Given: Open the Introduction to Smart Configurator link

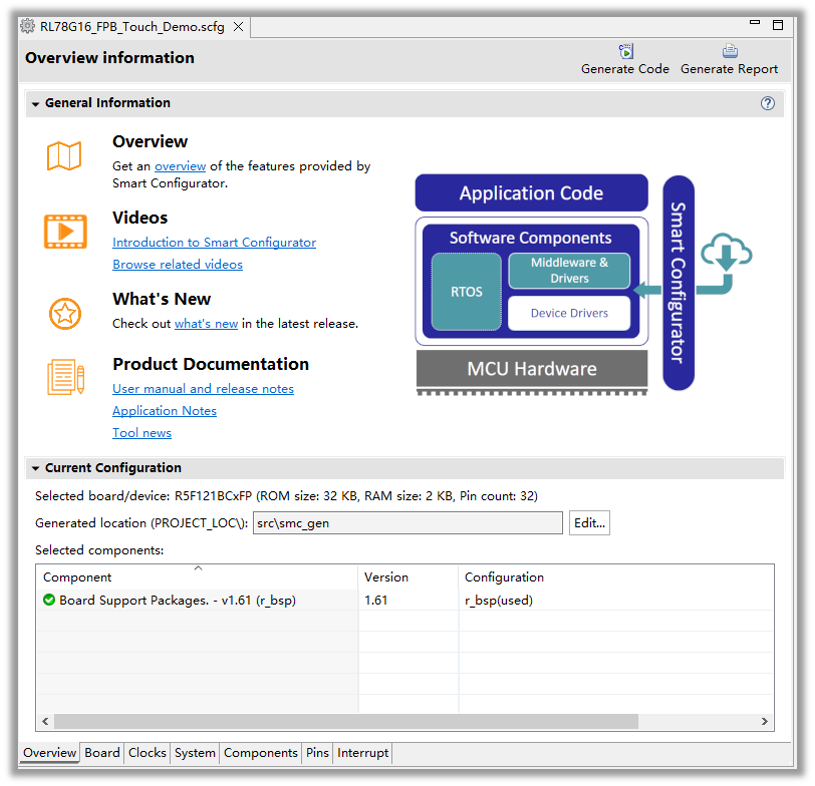Looking at the screenshot, I should point(214,243).
